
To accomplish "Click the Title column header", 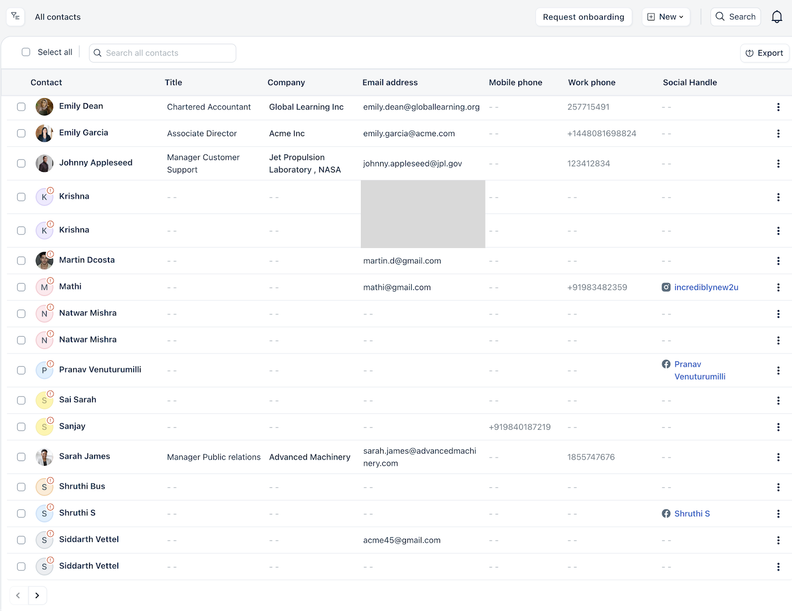I will [x=173, y=82].
